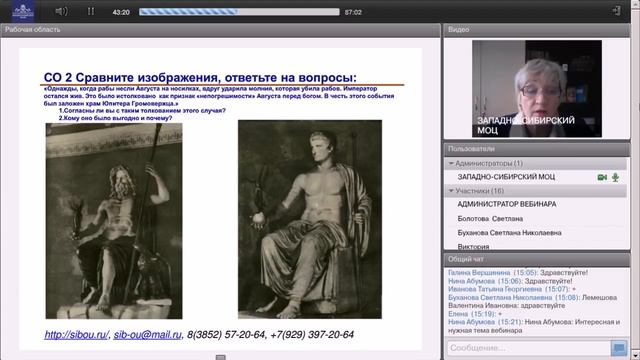Viewport: 640px width, 360px height.
Task: Click the small handle below the slide
Action: coord(220,358)
